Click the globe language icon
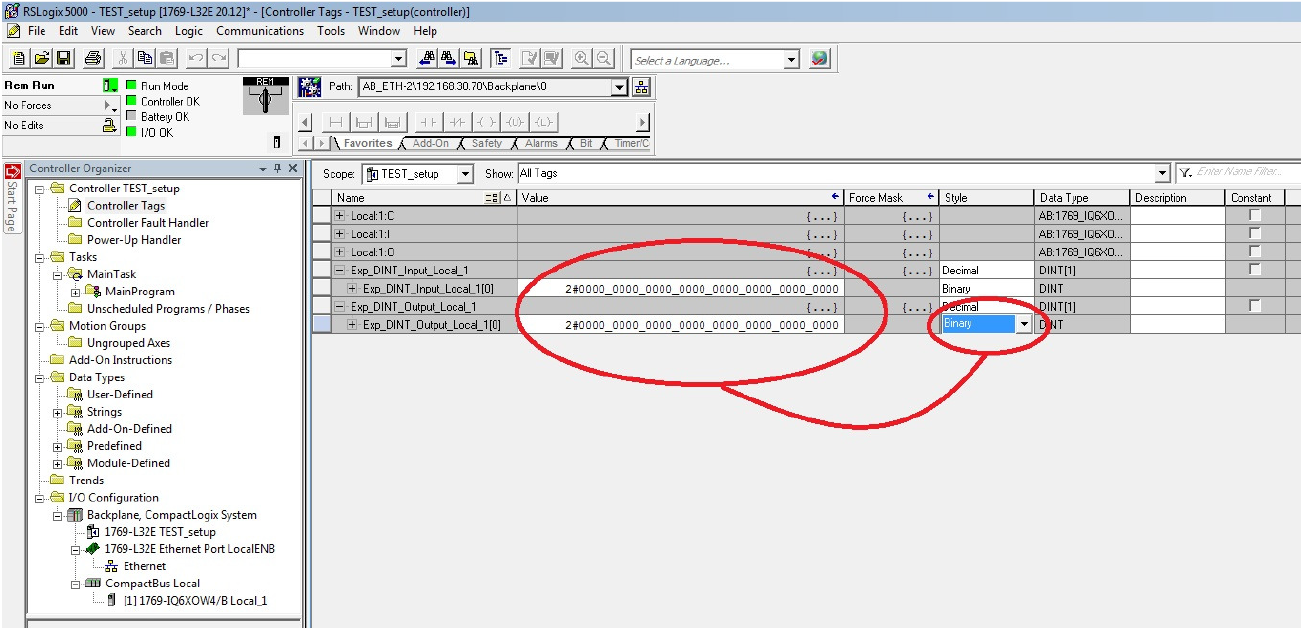The image size is (1307, 636). tap(819, 59)
